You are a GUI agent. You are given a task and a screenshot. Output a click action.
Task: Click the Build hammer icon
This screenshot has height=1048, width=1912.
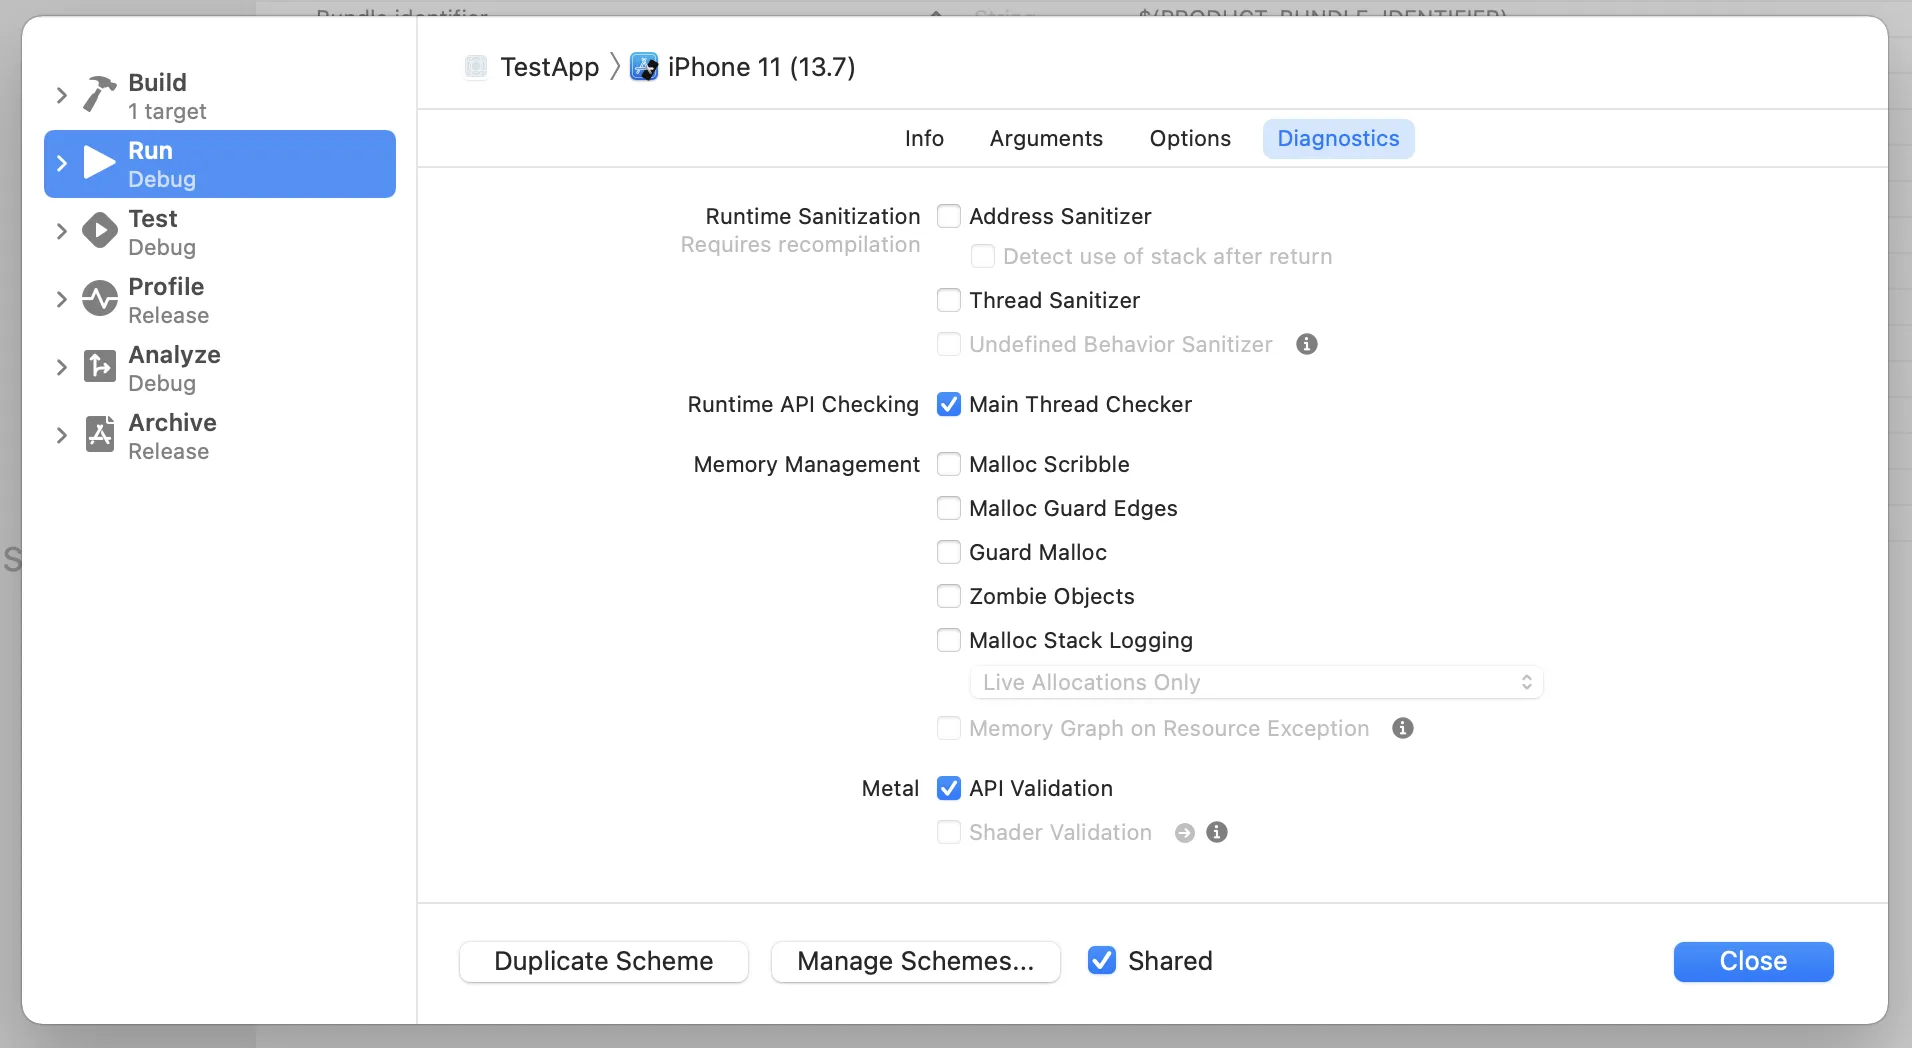coord(99,94)
